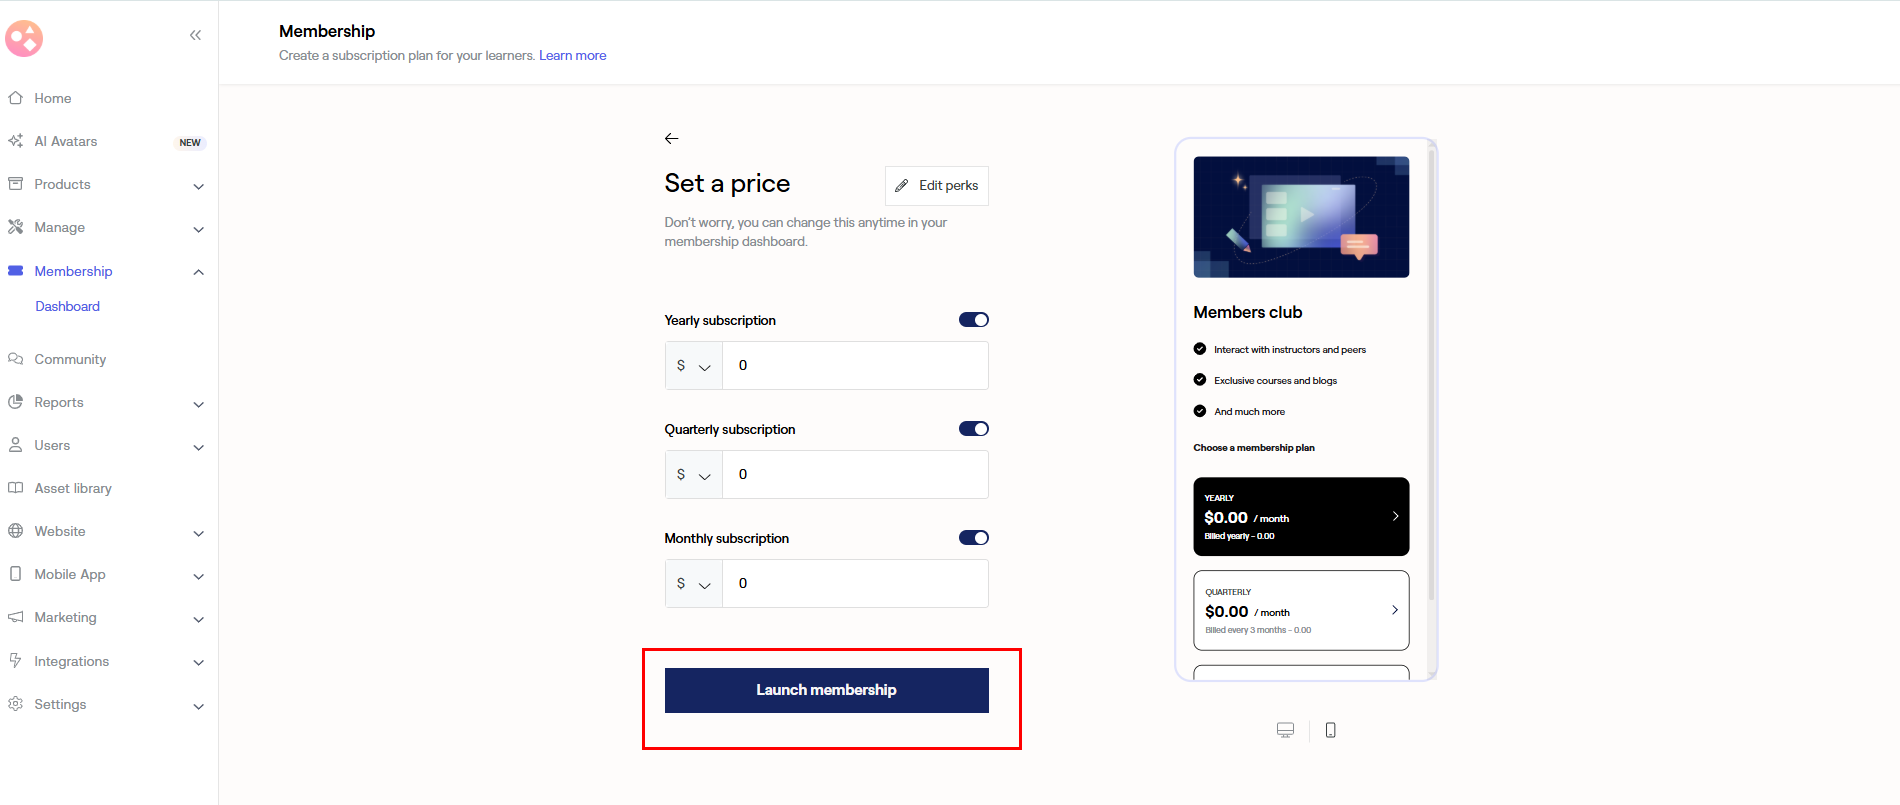Image resolution: width=1900 pixels, height=805 pixels.
Task: Switch preview to desktop view icon
Action: (1286, 730)
